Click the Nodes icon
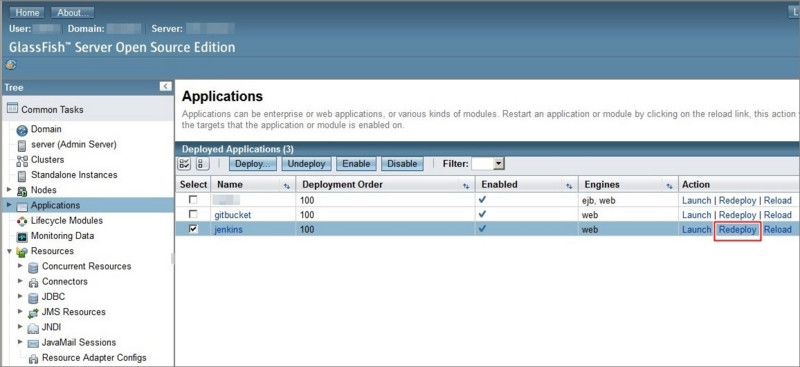Screen dimensions: 800x367 (x=22, y=191)
